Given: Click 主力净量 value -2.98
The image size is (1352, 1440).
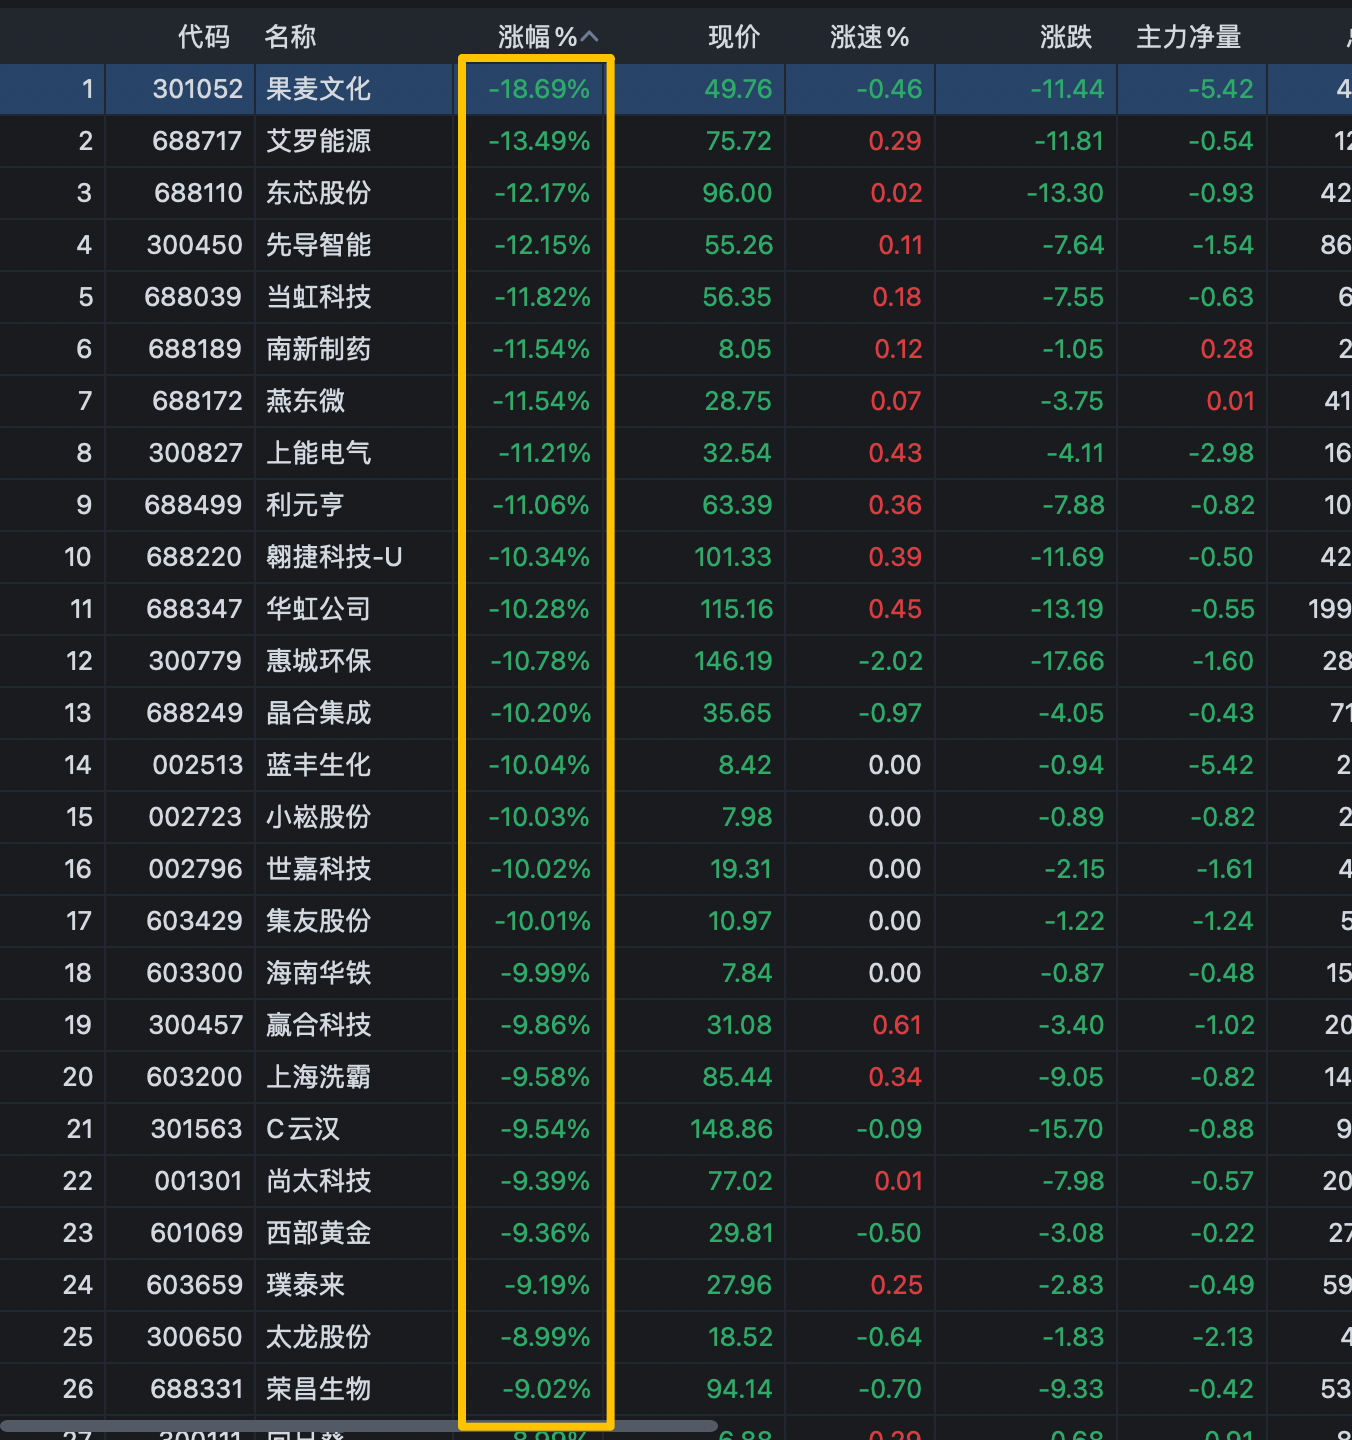Looking at the screenshot, I should 1221,453.
